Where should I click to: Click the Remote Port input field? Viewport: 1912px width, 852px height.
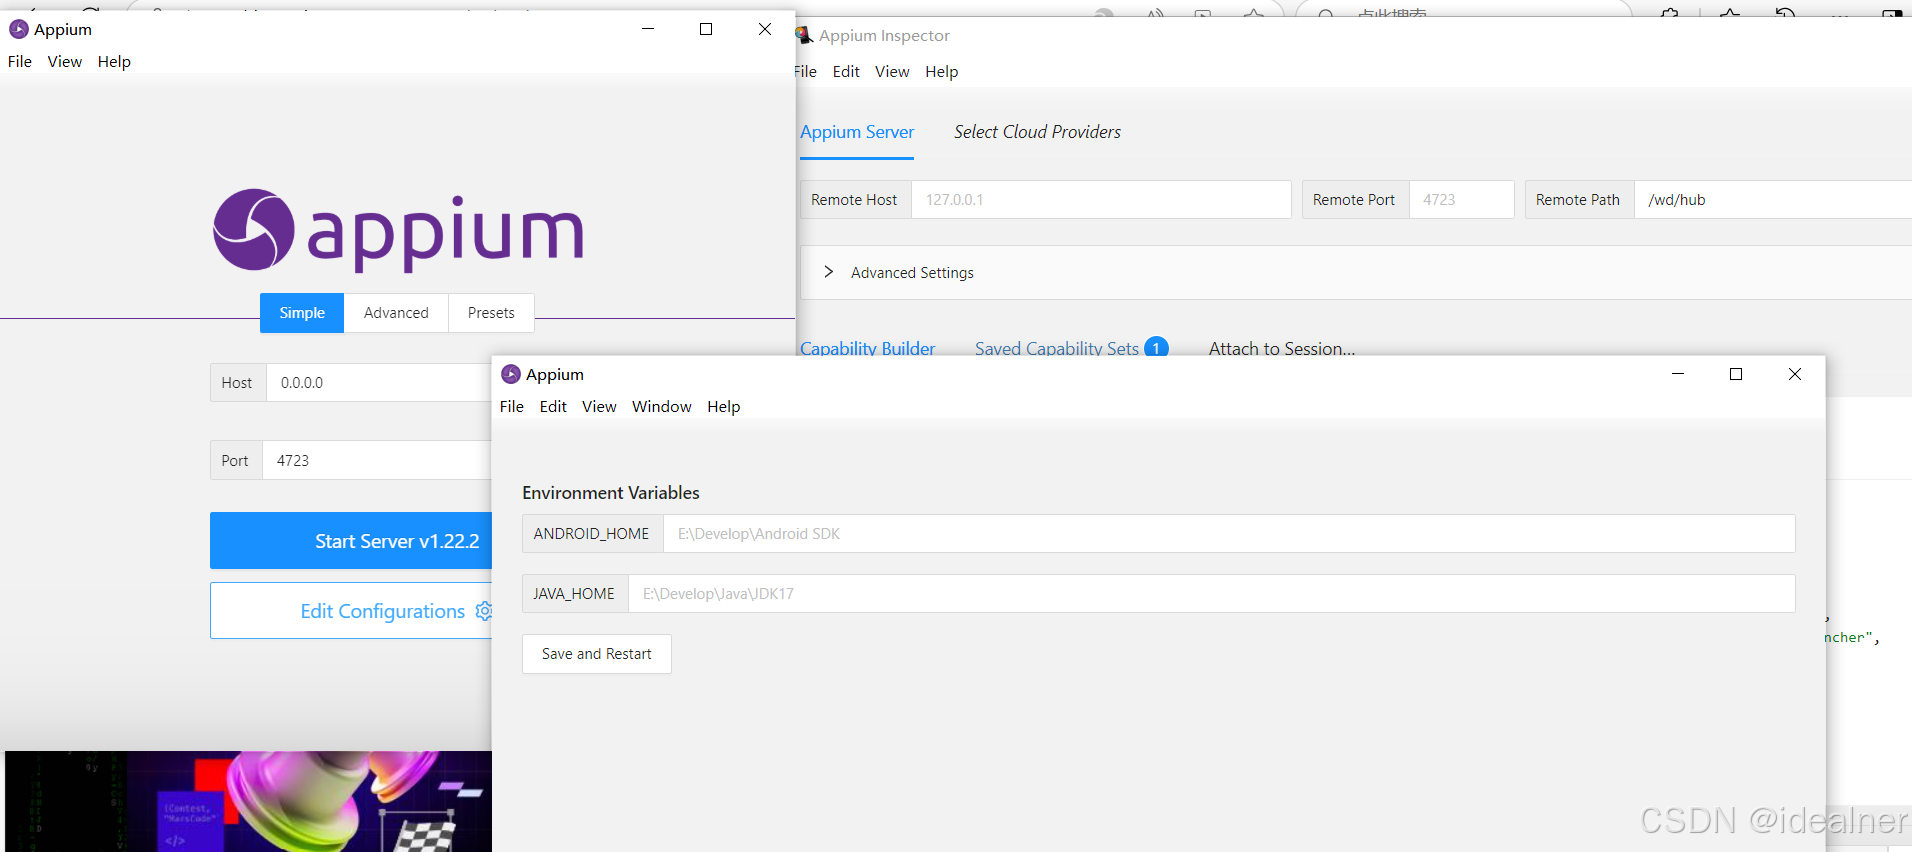point(1462,200)
